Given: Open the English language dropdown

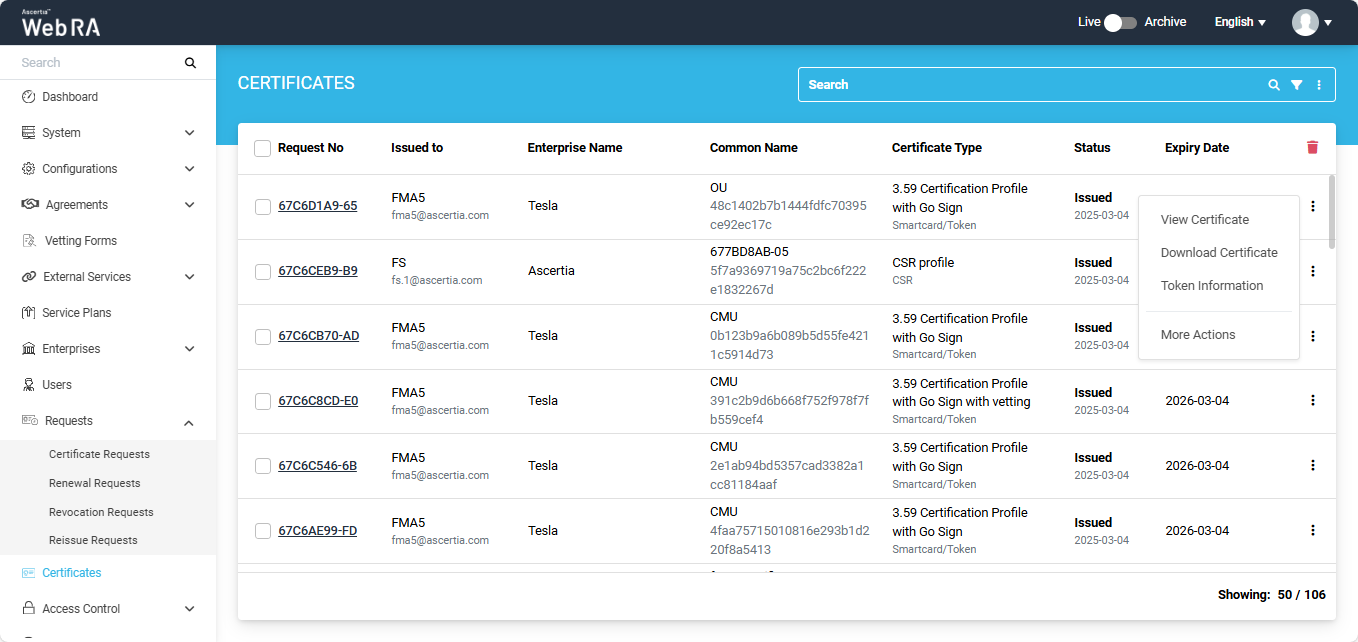Looking at the screenshot, I should point(1239,22).
